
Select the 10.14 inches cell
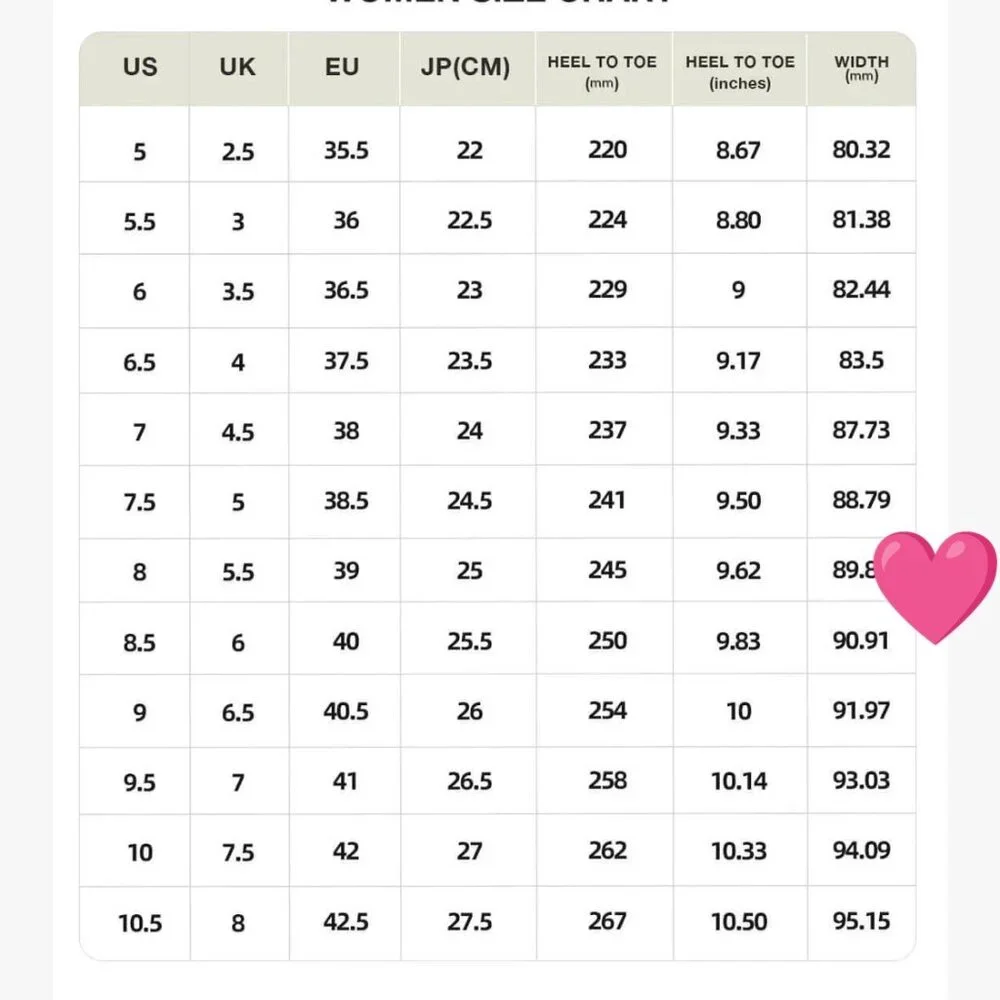coord(738,781)
